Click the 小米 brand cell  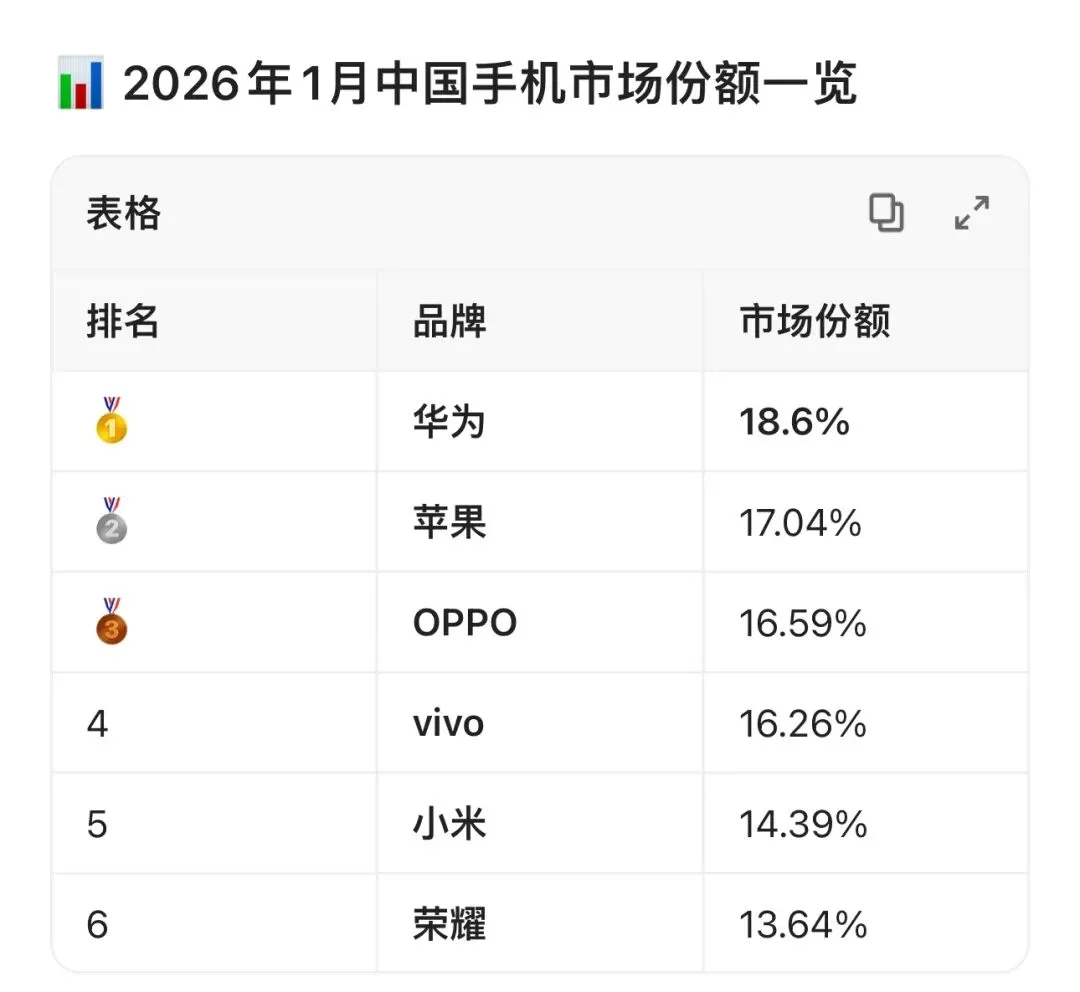tap(450, 824)
